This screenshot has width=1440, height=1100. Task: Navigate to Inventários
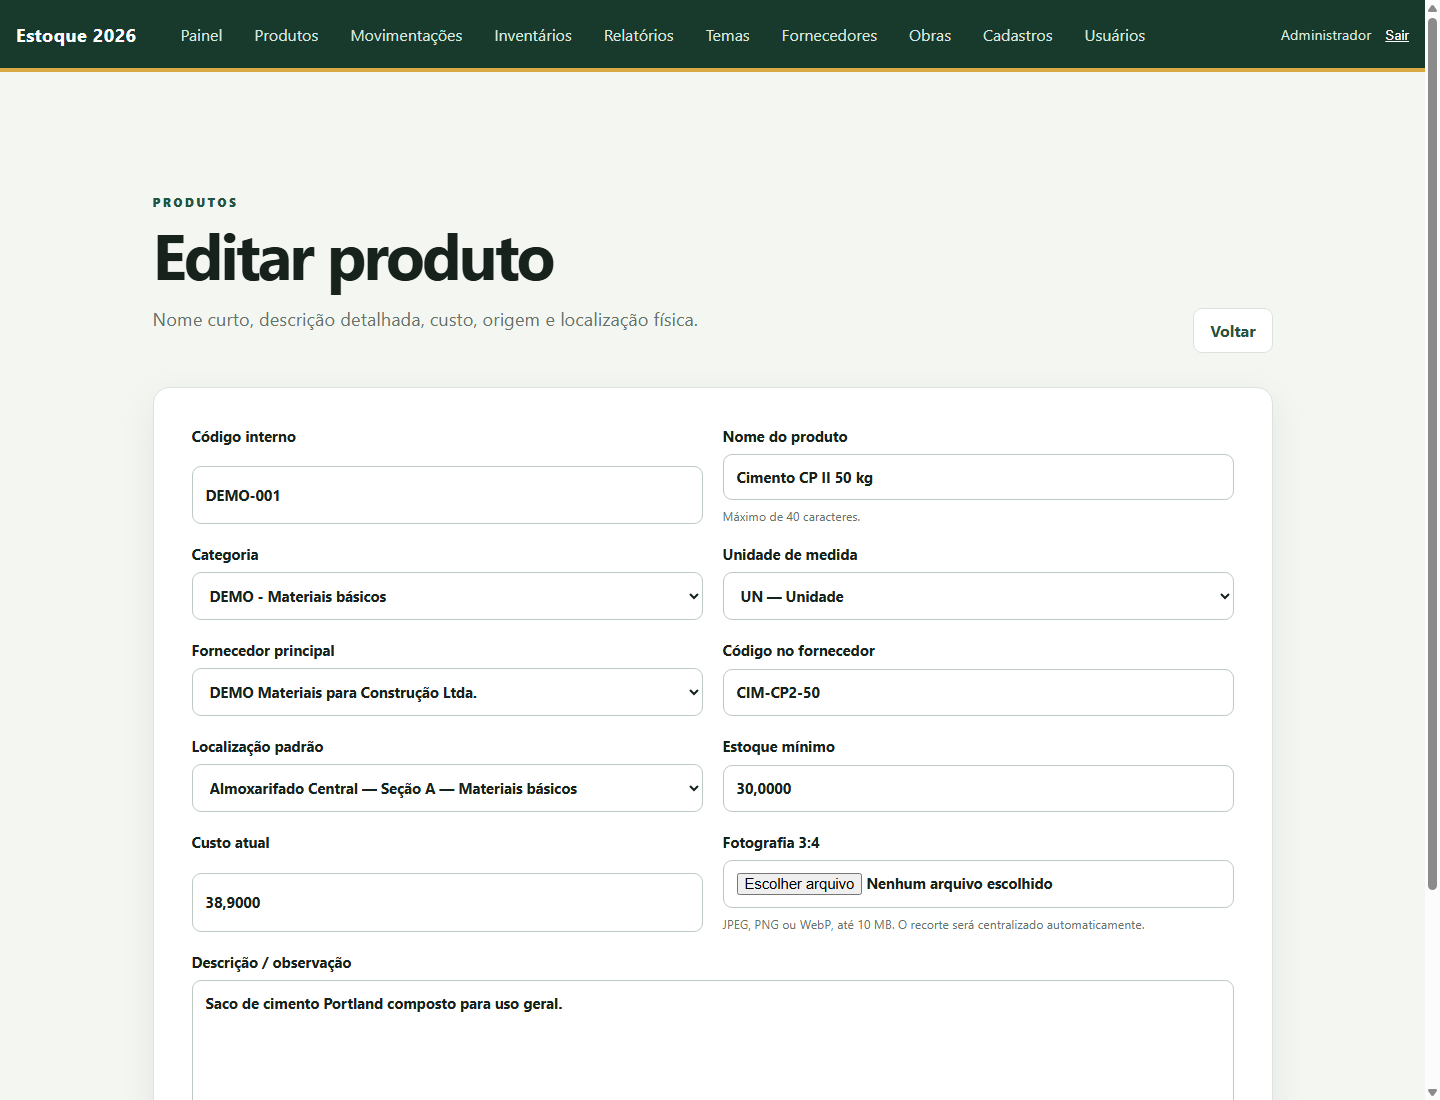click(x=533, y=35)
